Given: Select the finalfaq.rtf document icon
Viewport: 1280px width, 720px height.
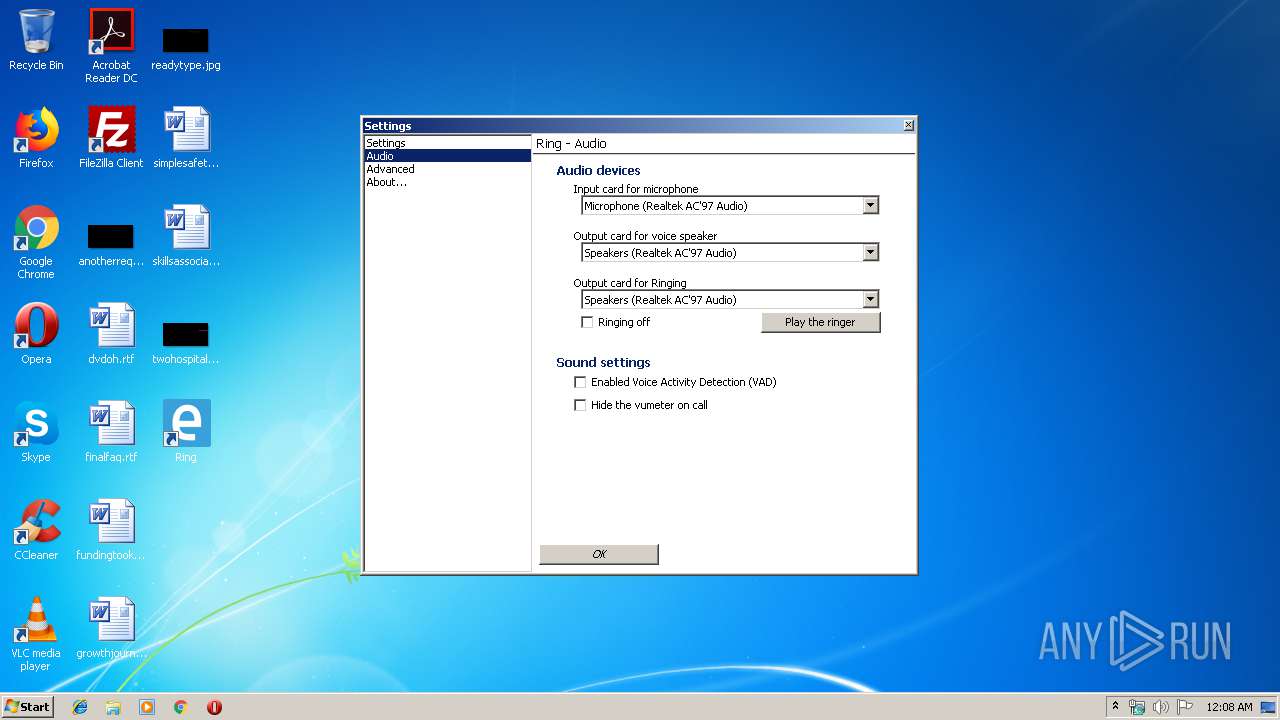Looking at the screenshot, I should [x=111, y=432].
